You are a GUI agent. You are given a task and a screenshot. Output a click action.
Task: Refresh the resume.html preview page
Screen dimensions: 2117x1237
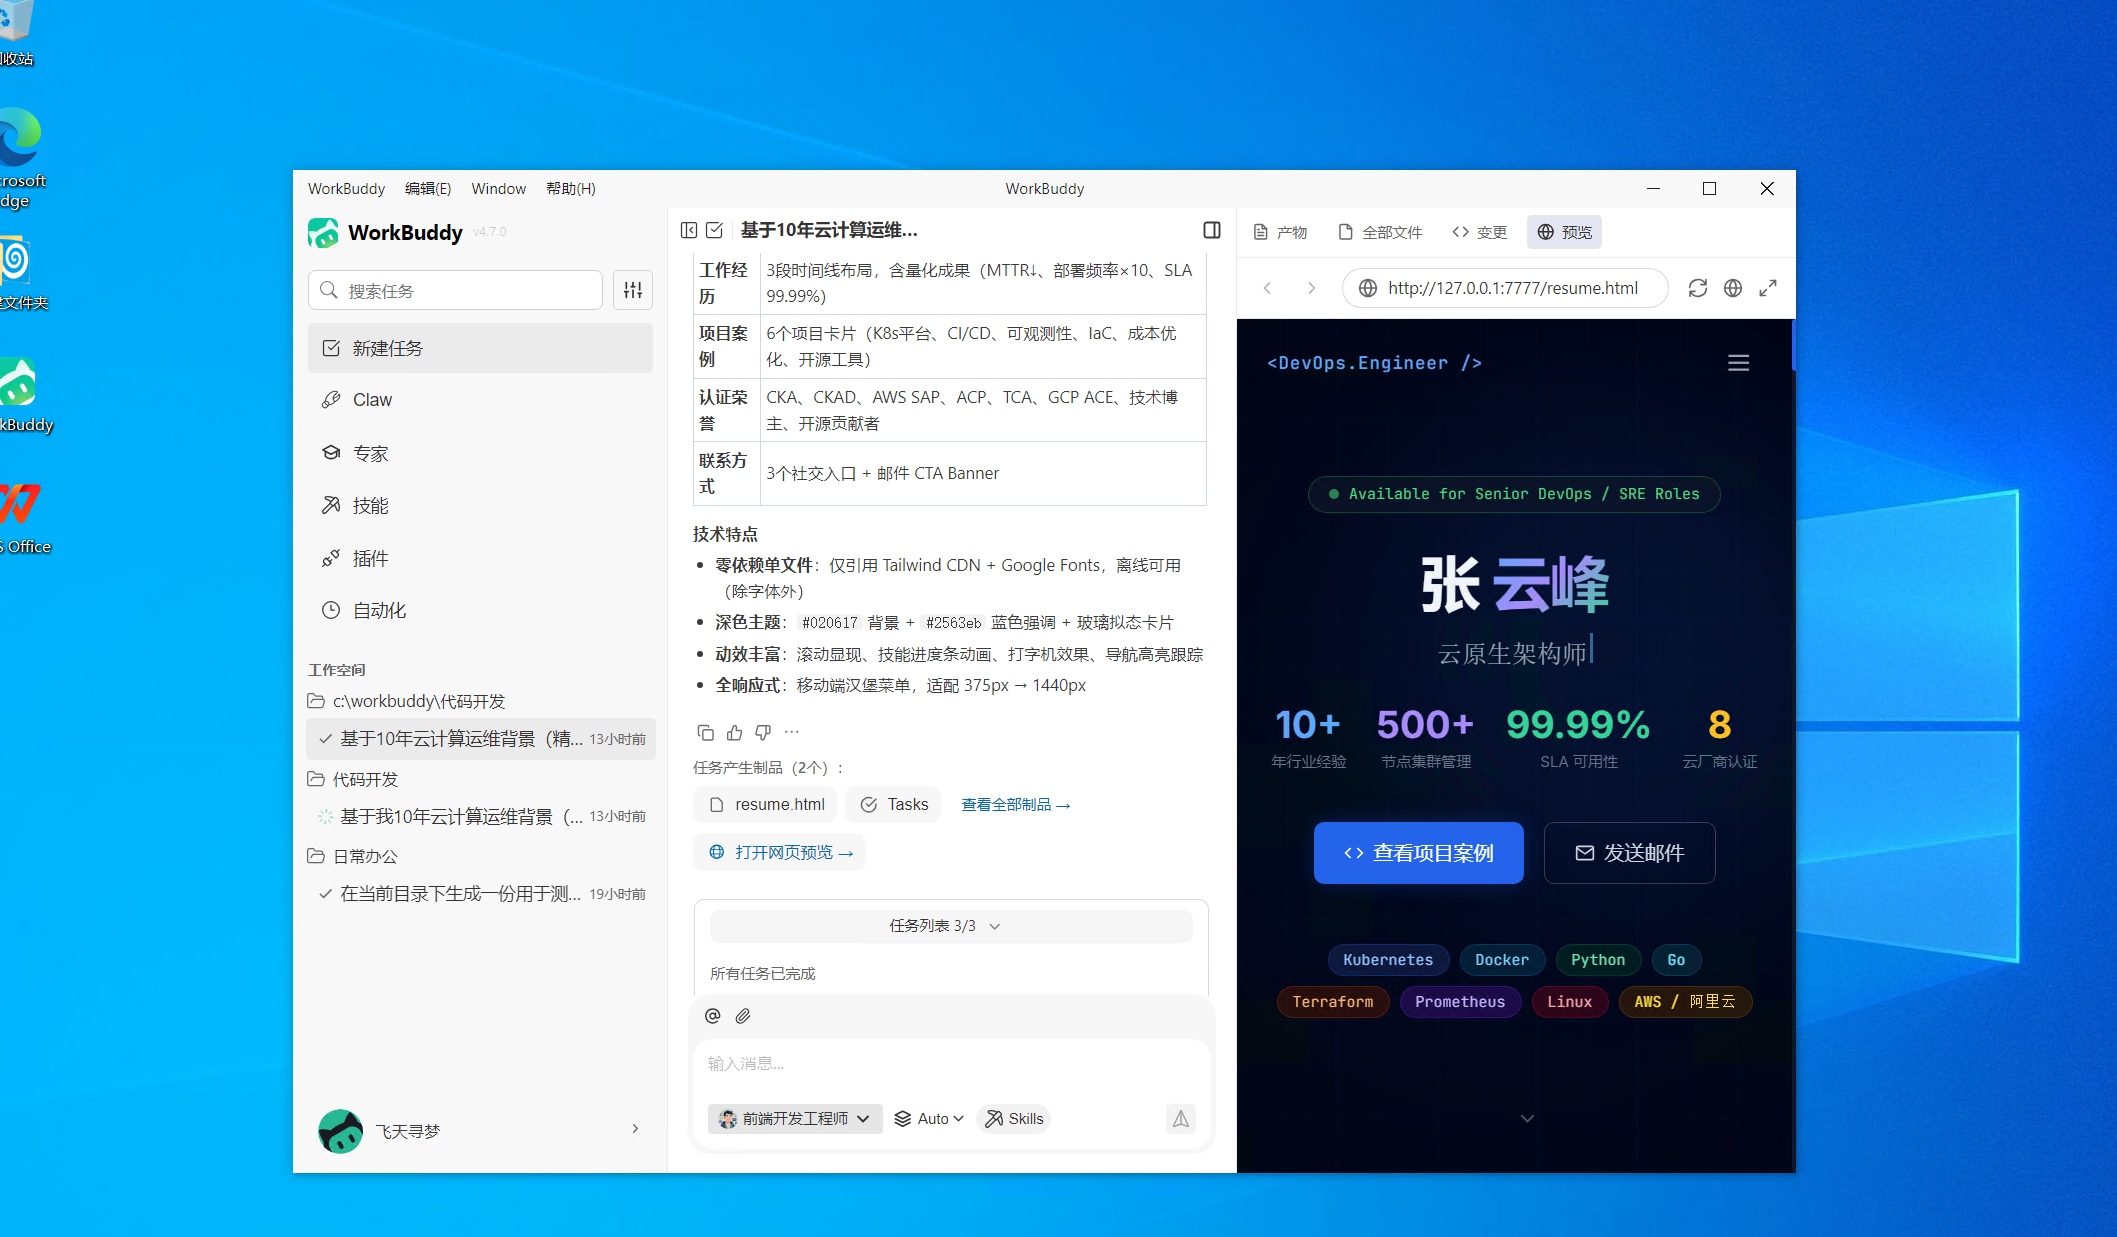tap(1698, 288)
